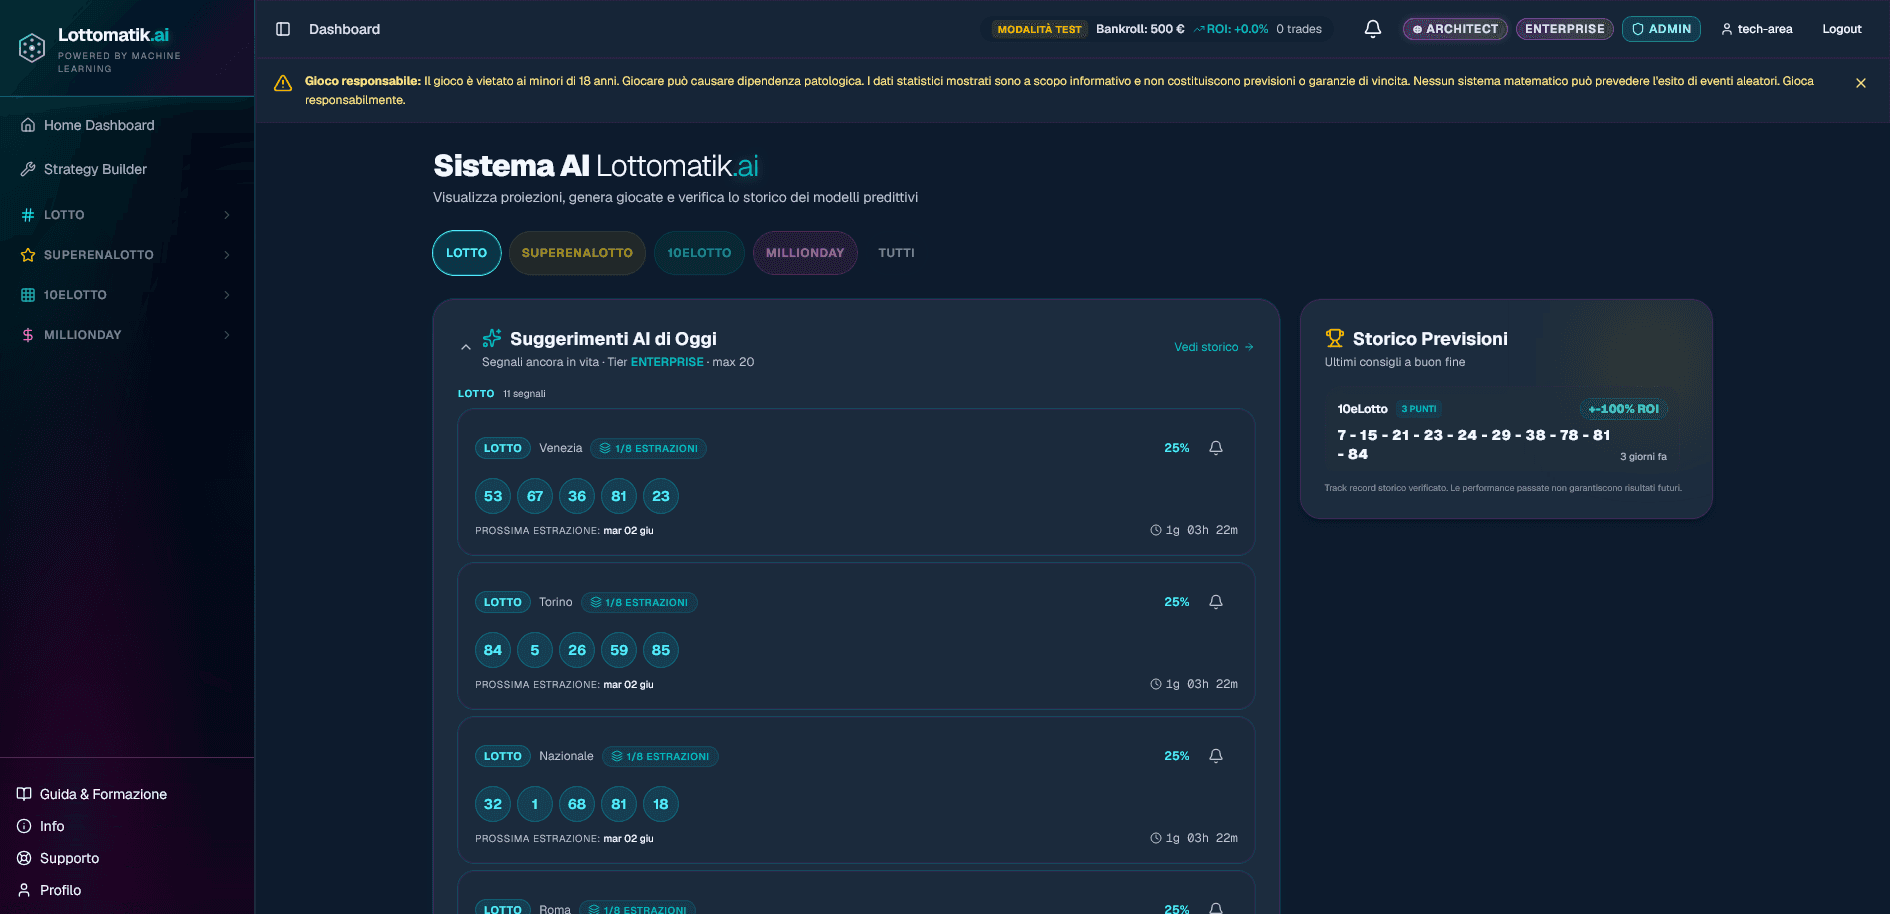1890x914 pixels.
Task: Click the warning triangle icon in banner
Action: pos(283,83)
